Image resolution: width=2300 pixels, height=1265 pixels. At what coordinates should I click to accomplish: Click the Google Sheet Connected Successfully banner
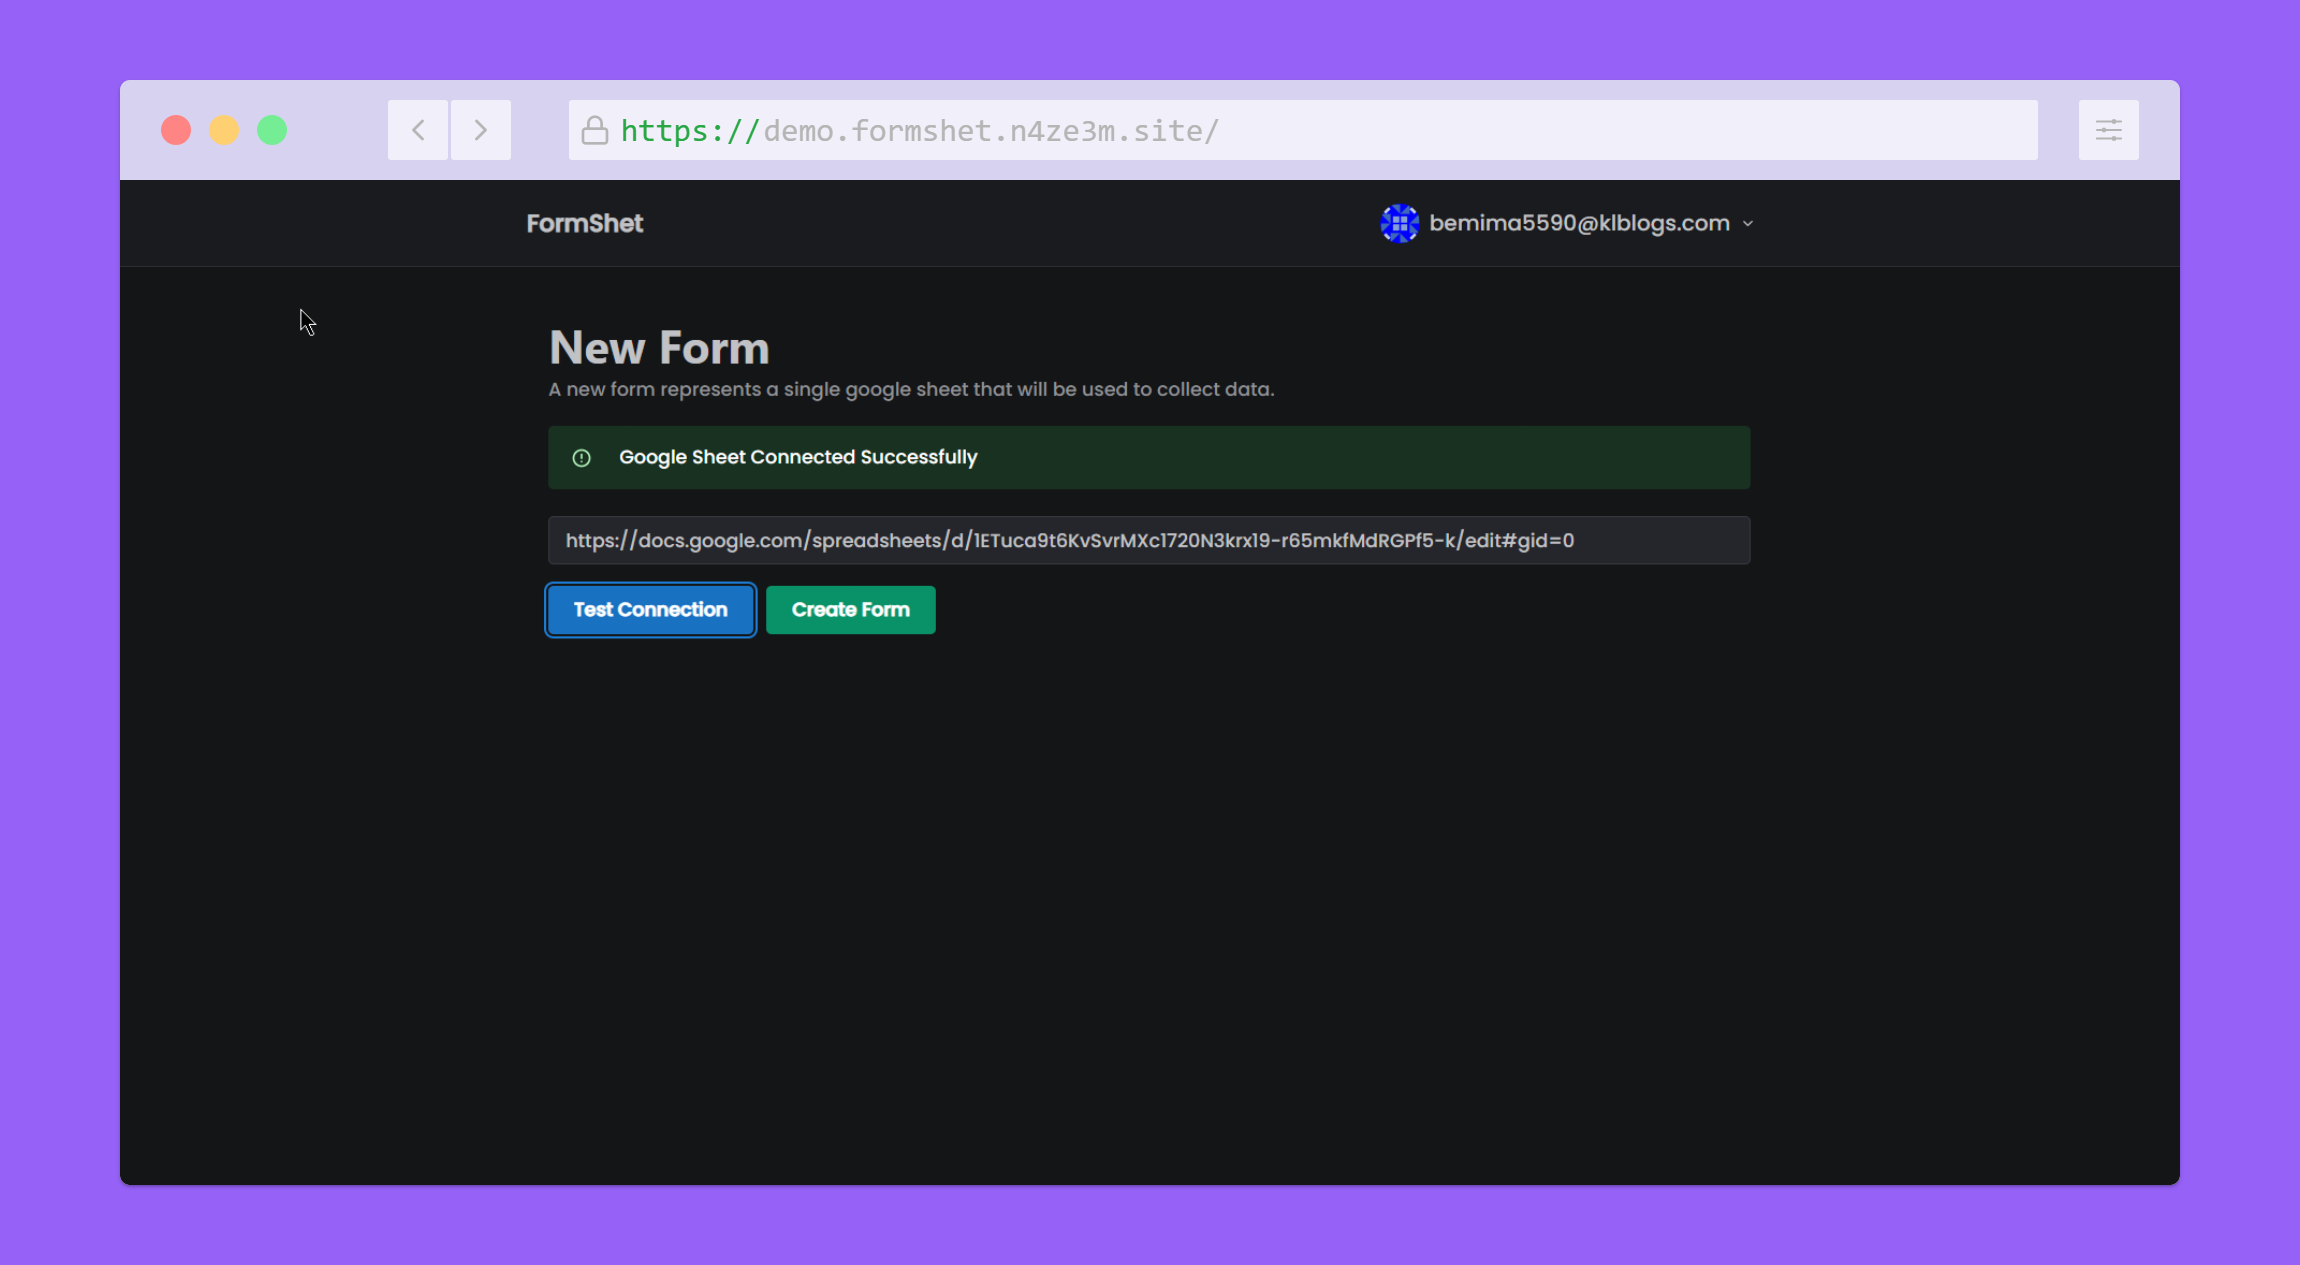(x=1149, y=458)
